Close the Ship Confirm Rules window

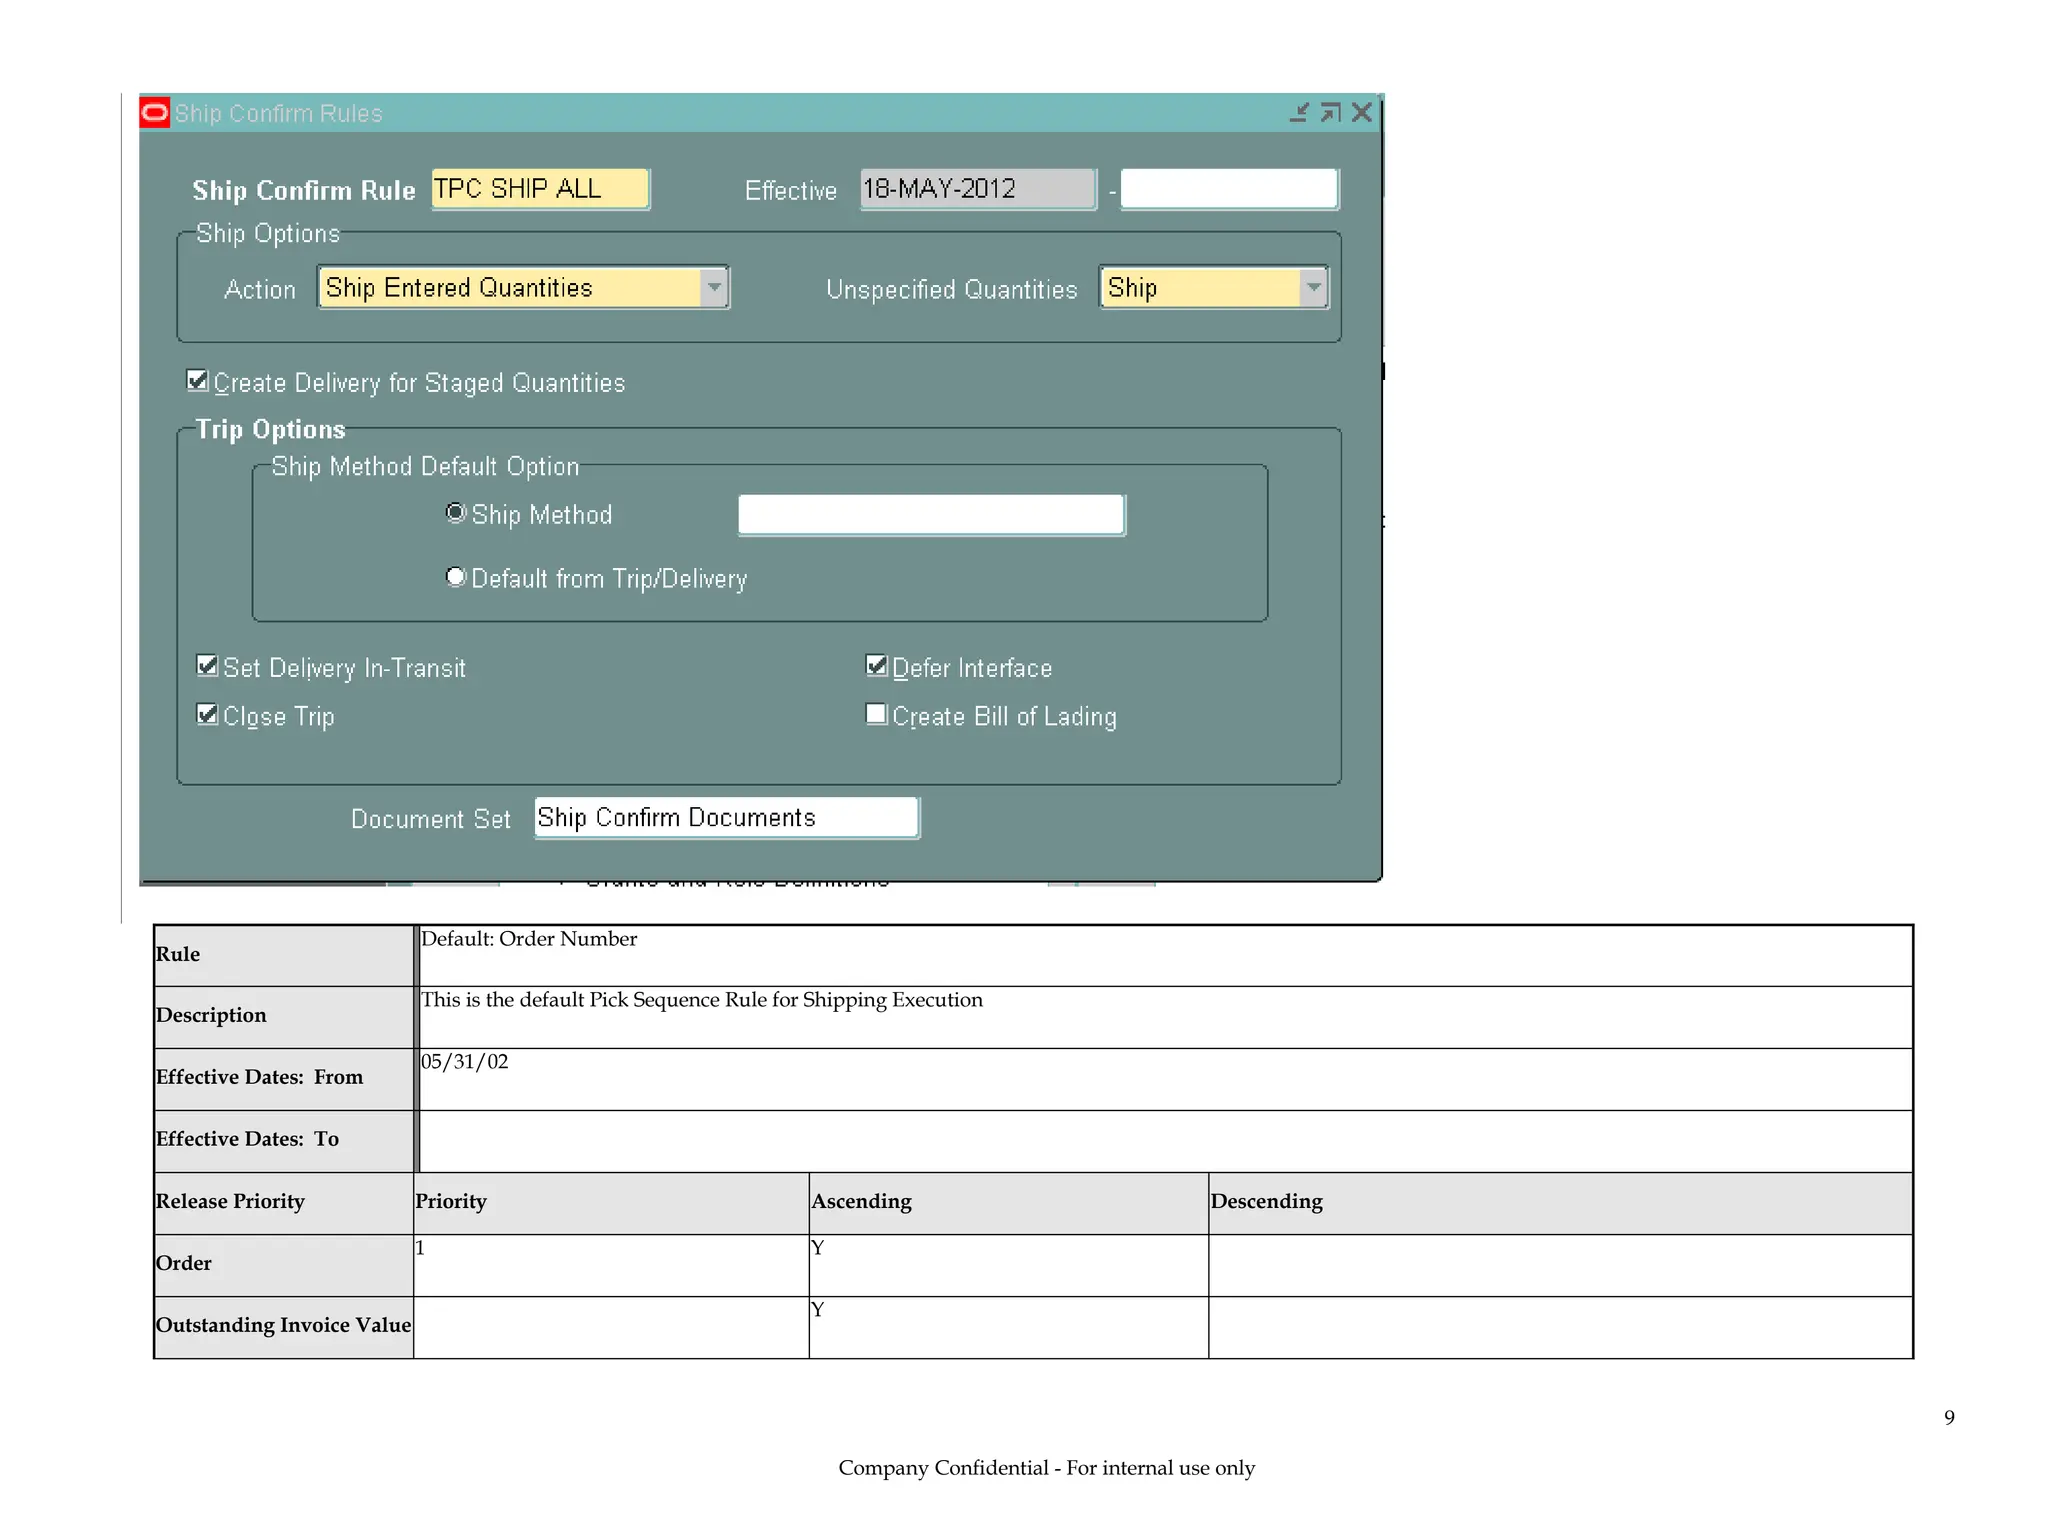[1361, 113]
